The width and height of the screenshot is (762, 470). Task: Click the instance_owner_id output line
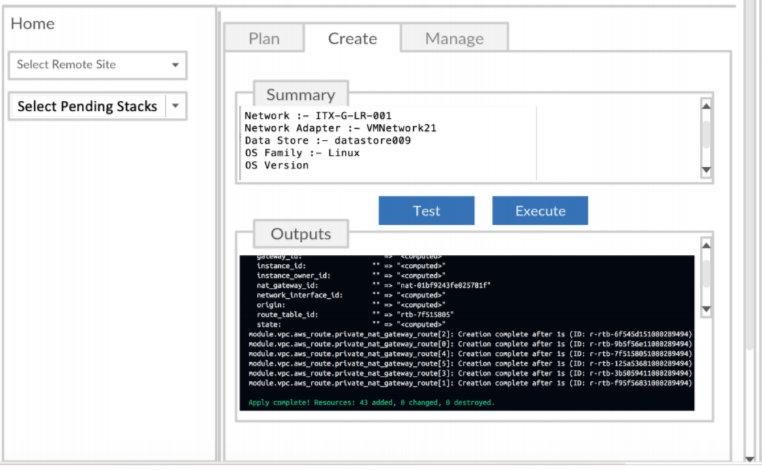pos(351,276)
